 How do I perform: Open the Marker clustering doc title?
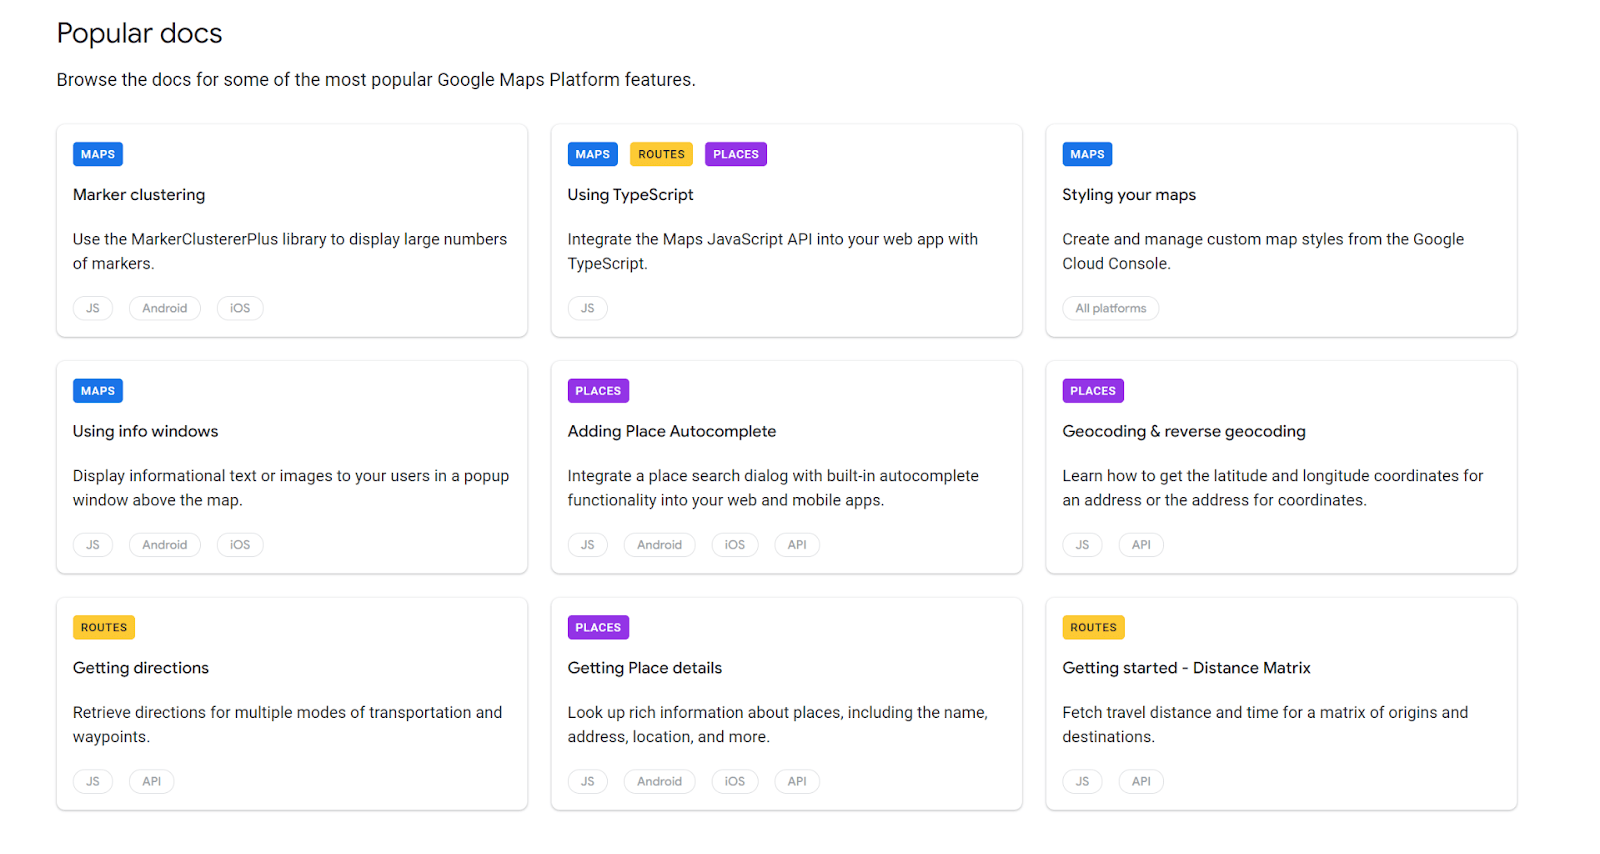click(x=139, y=195)
